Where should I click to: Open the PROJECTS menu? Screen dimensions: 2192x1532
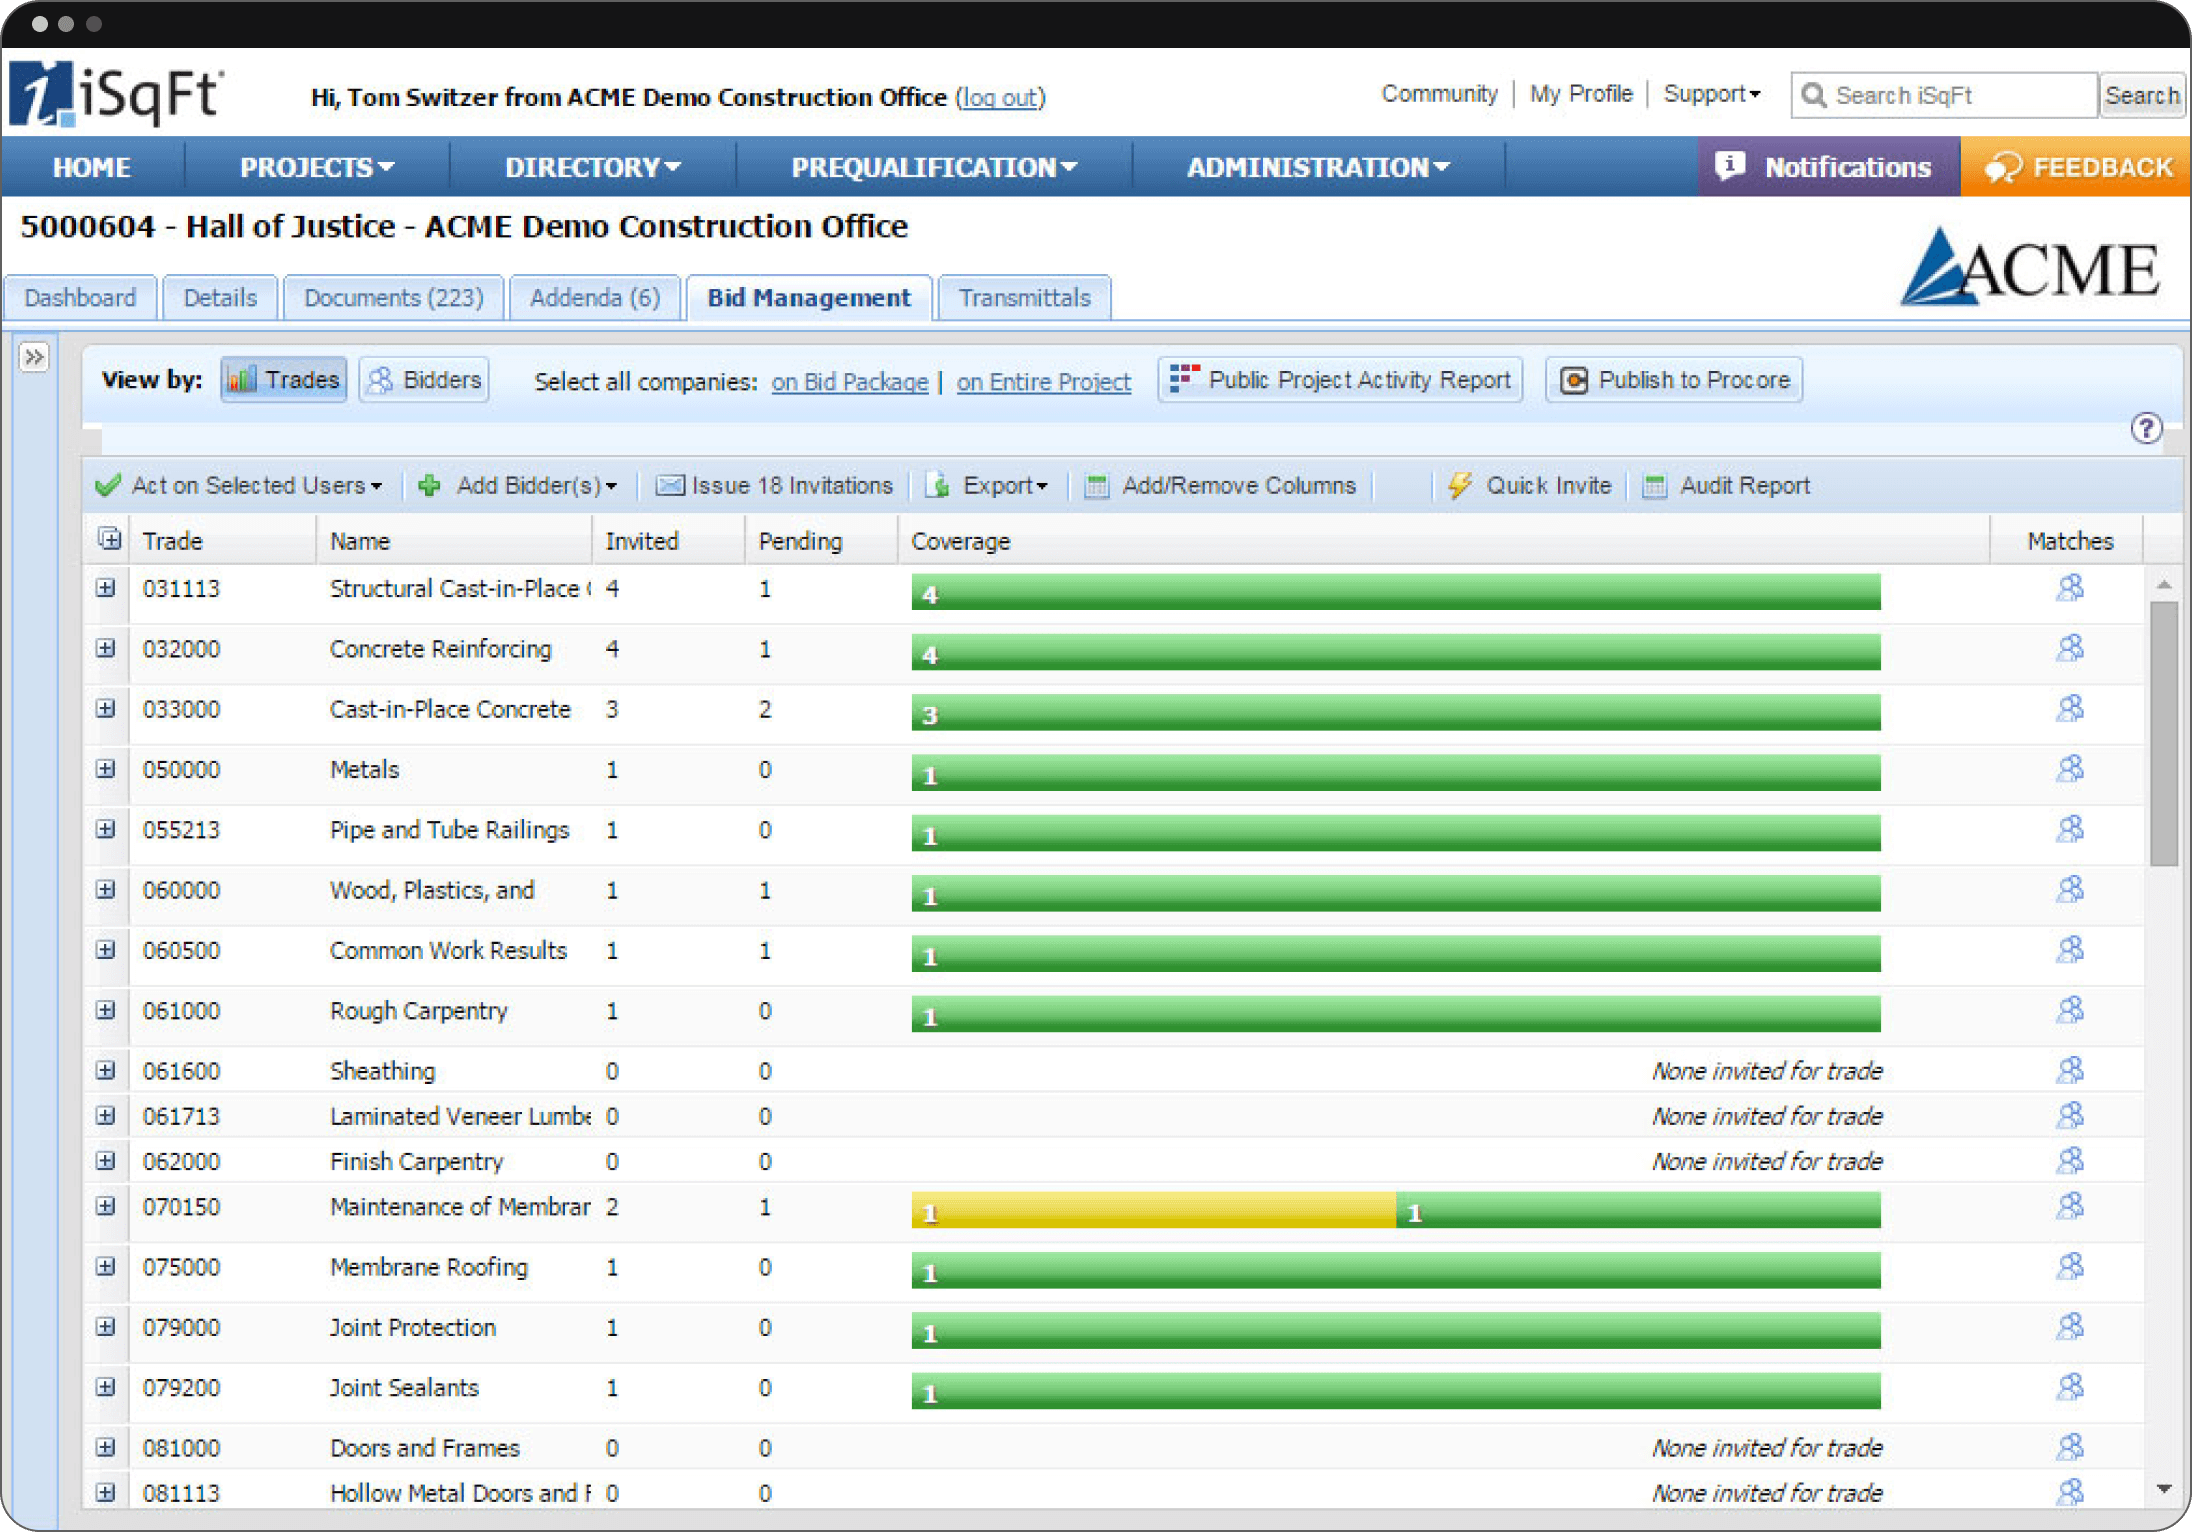pos(316,167)
